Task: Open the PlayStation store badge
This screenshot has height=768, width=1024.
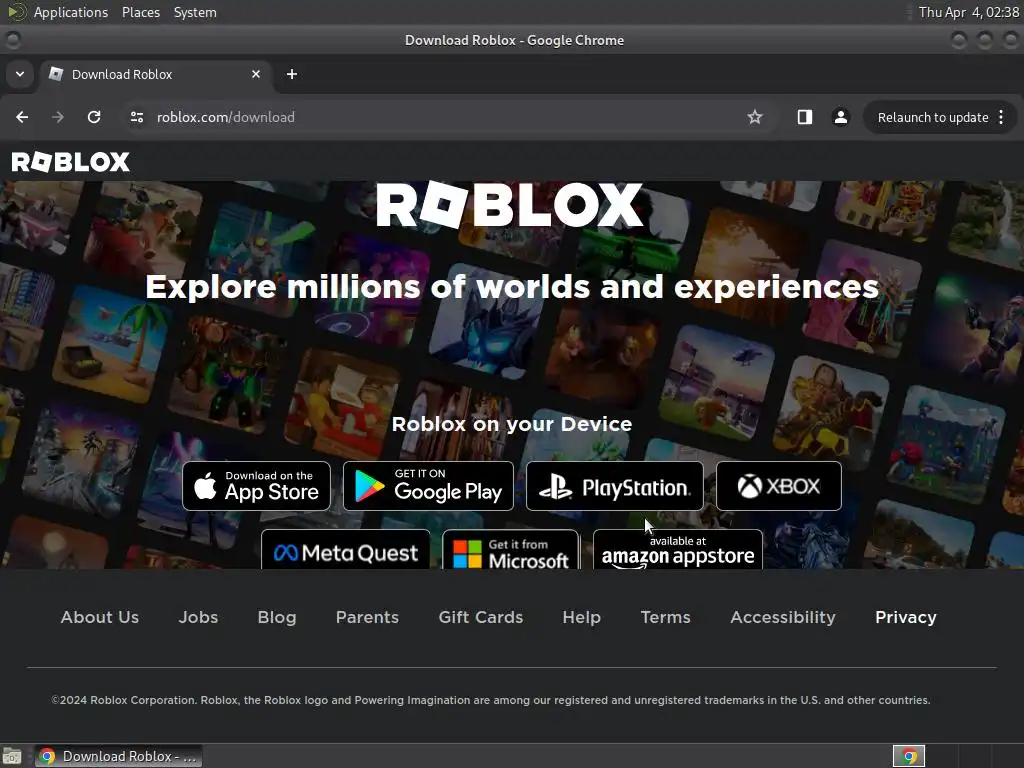Action: coord(615,486)
